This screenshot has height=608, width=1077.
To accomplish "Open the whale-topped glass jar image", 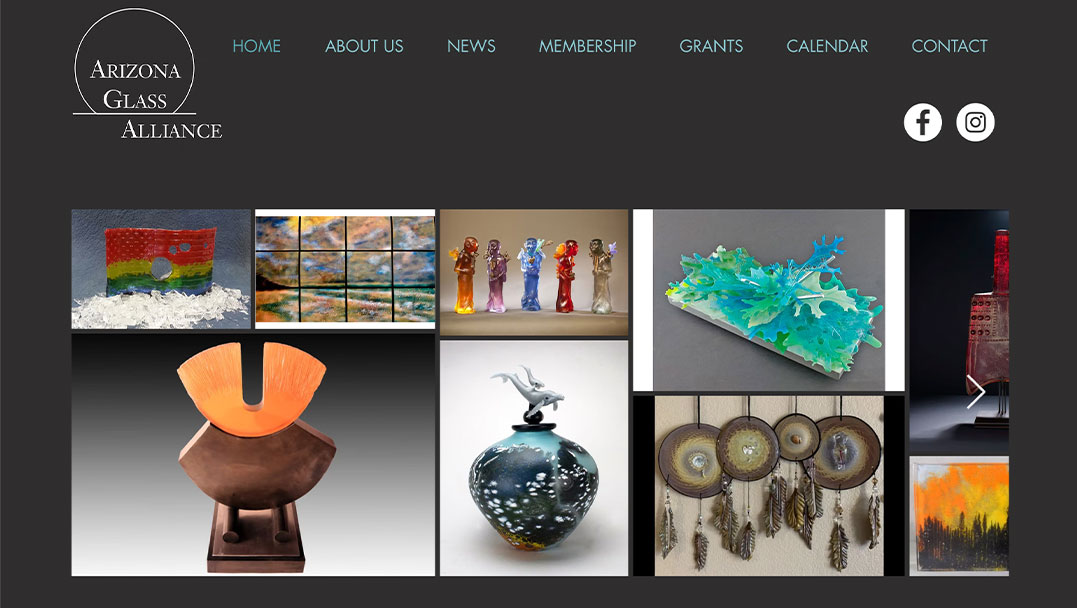I will click(534, 458).
